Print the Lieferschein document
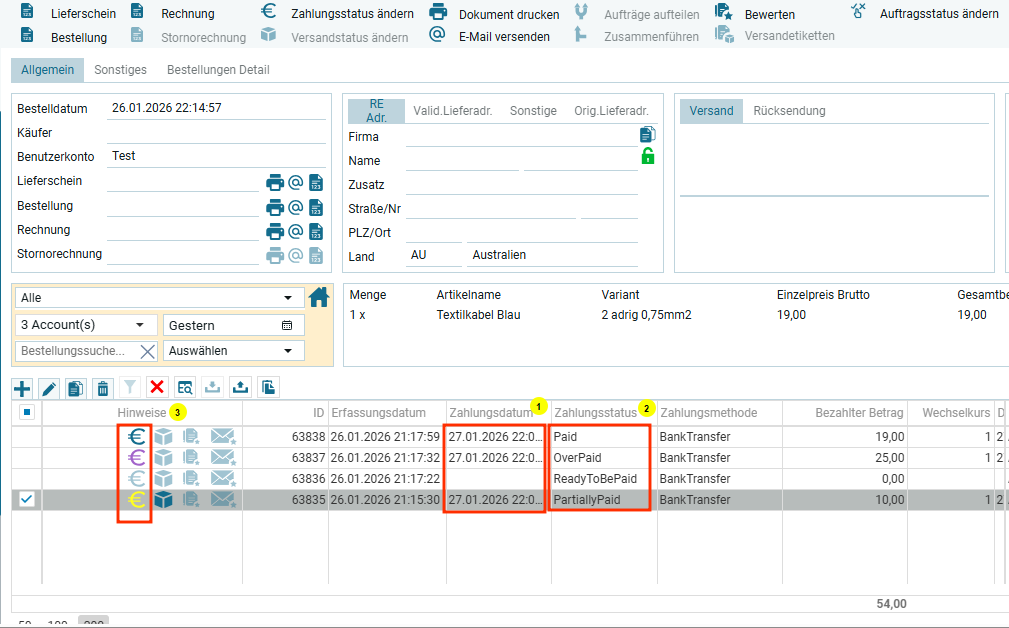This screenshot has width=1009, height=628. (274, 182)
